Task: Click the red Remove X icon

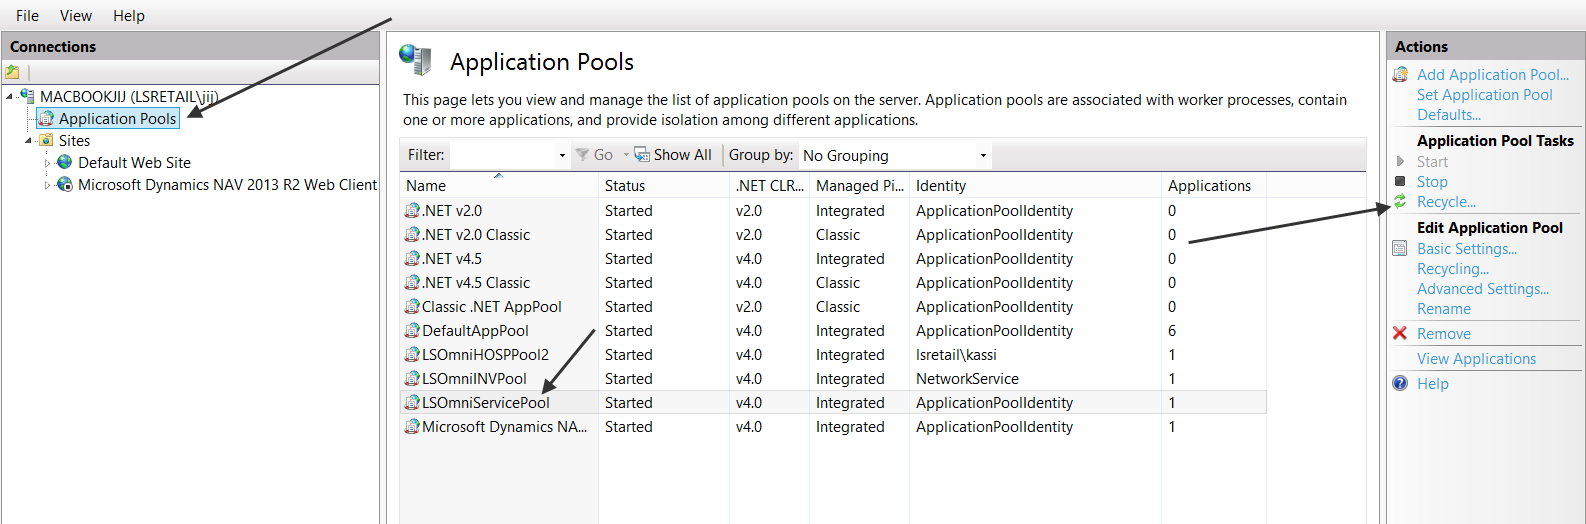Action: click(x=1400, y=333)
